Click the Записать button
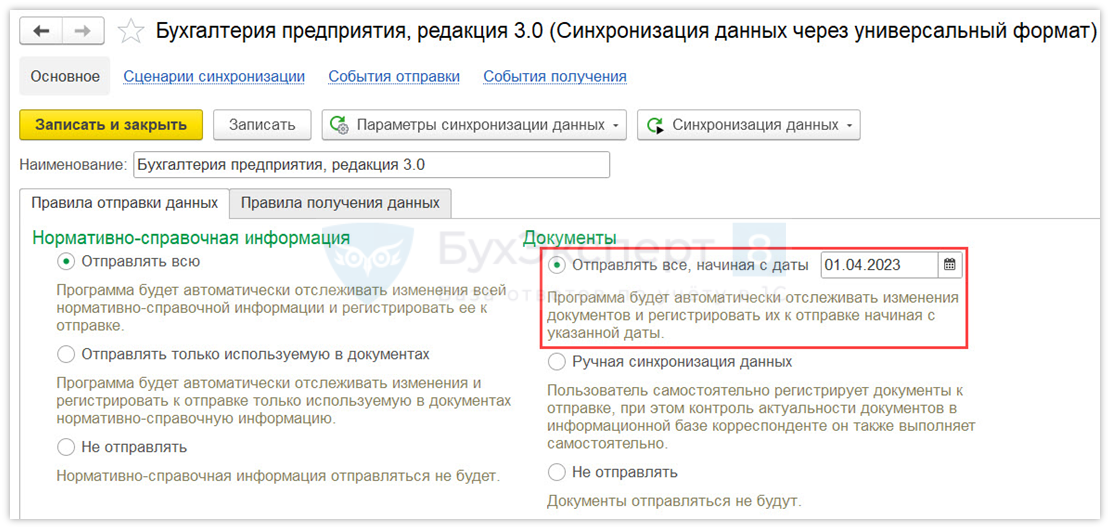 tap(262, 125)
